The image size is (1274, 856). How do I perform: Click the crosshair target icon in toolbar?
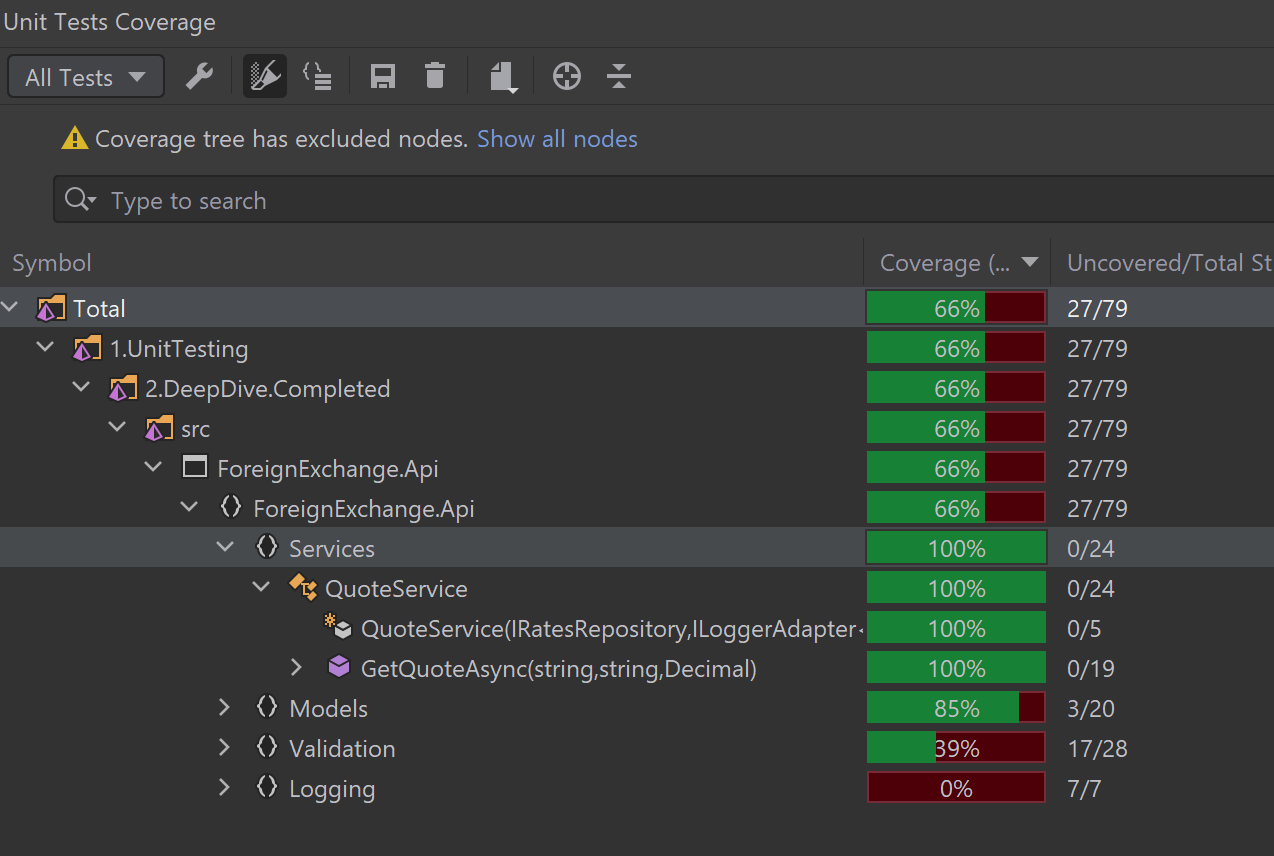(567, 77)
